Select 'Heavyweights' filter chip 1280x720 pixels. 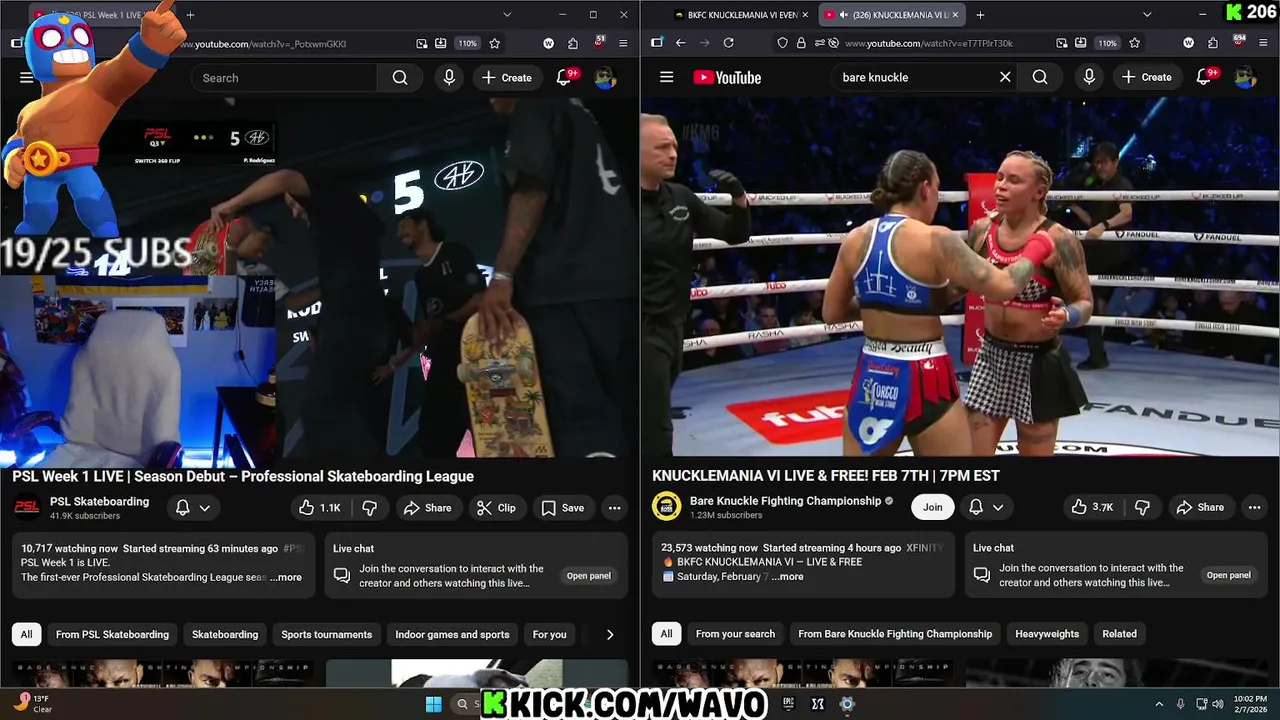click(1047, 633)
